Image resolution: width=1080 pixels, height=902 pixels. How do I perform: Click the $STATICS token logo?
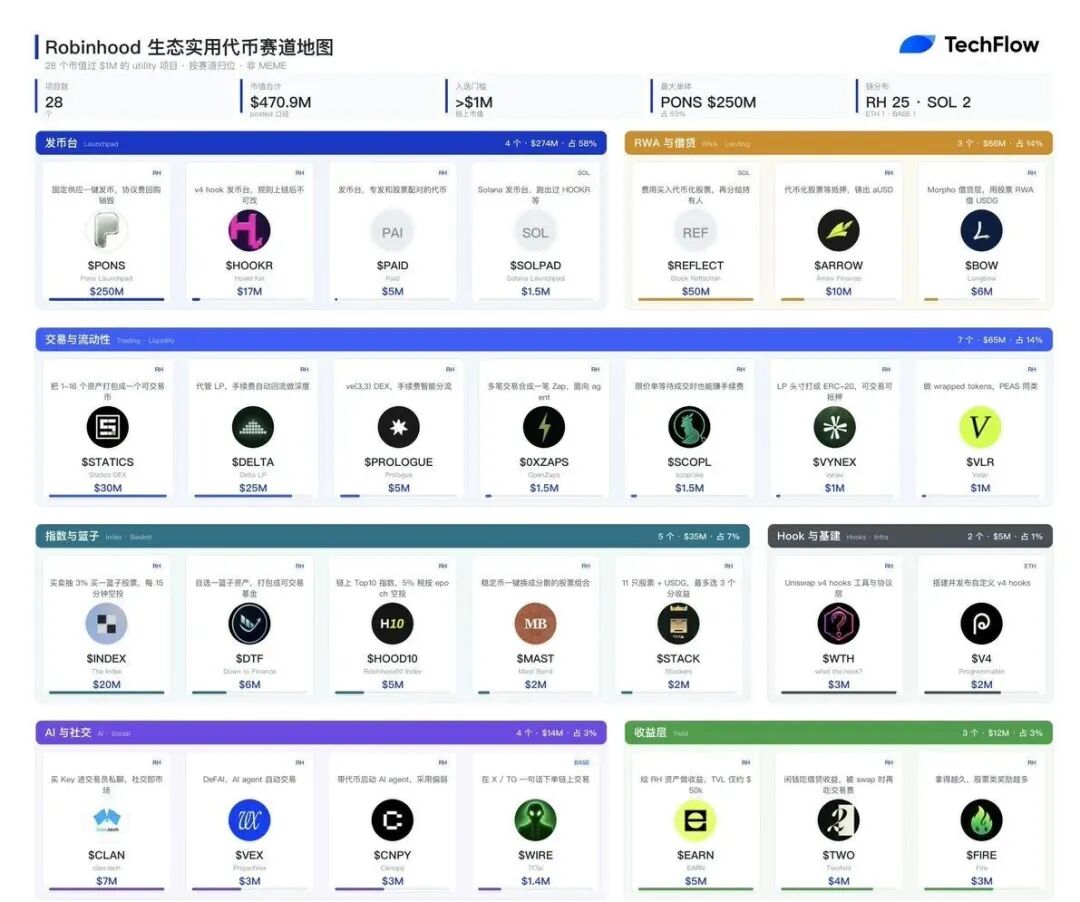(107, 427)
